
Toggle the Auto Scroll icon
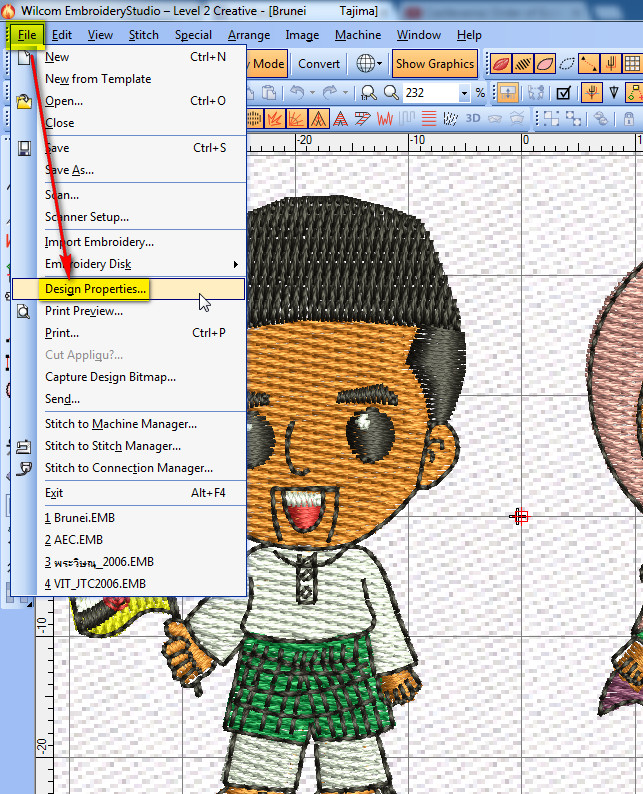[x=507, y=93]
